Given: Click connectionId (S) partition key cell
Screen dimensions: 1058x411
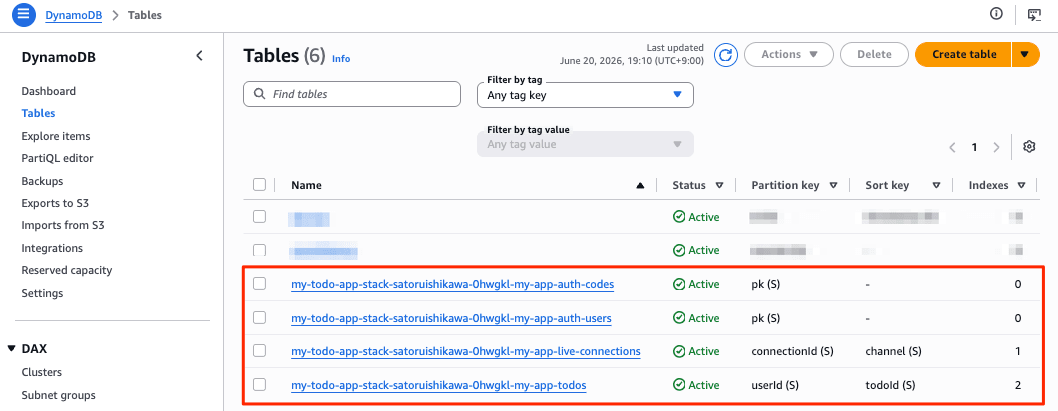Looking at the screenshot, I should [x=792, y=352].
